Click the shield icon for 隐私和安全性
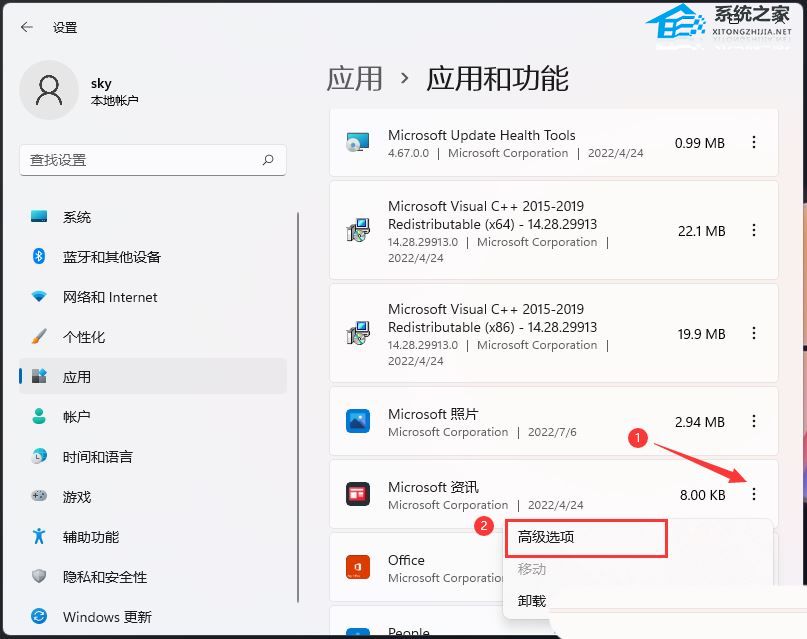The image size is (807, 639). point(39,576)
